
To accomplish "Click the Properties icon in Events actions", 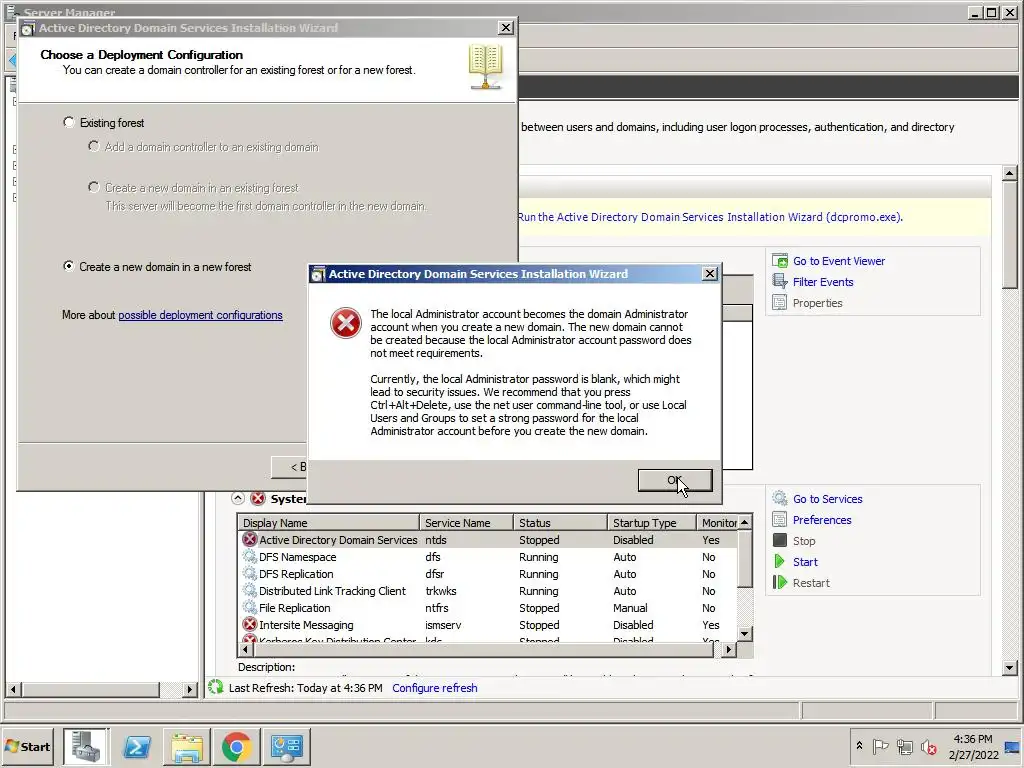I will pyautogui.click(x=780, y=302).
